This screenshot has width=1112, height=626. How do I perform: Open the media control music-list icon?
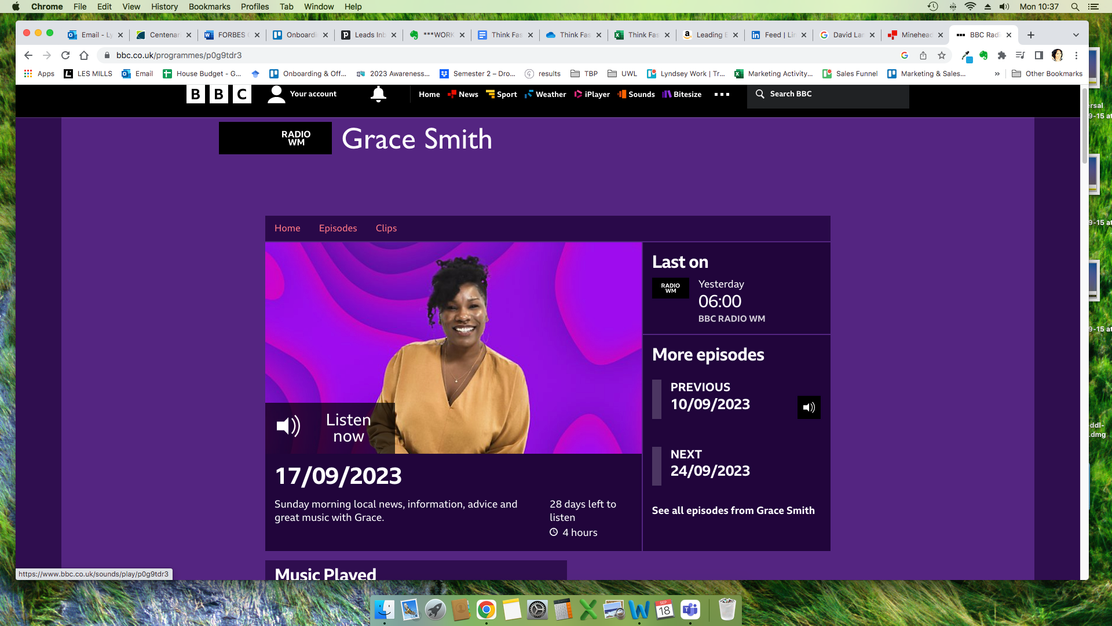pos(1020,55)
